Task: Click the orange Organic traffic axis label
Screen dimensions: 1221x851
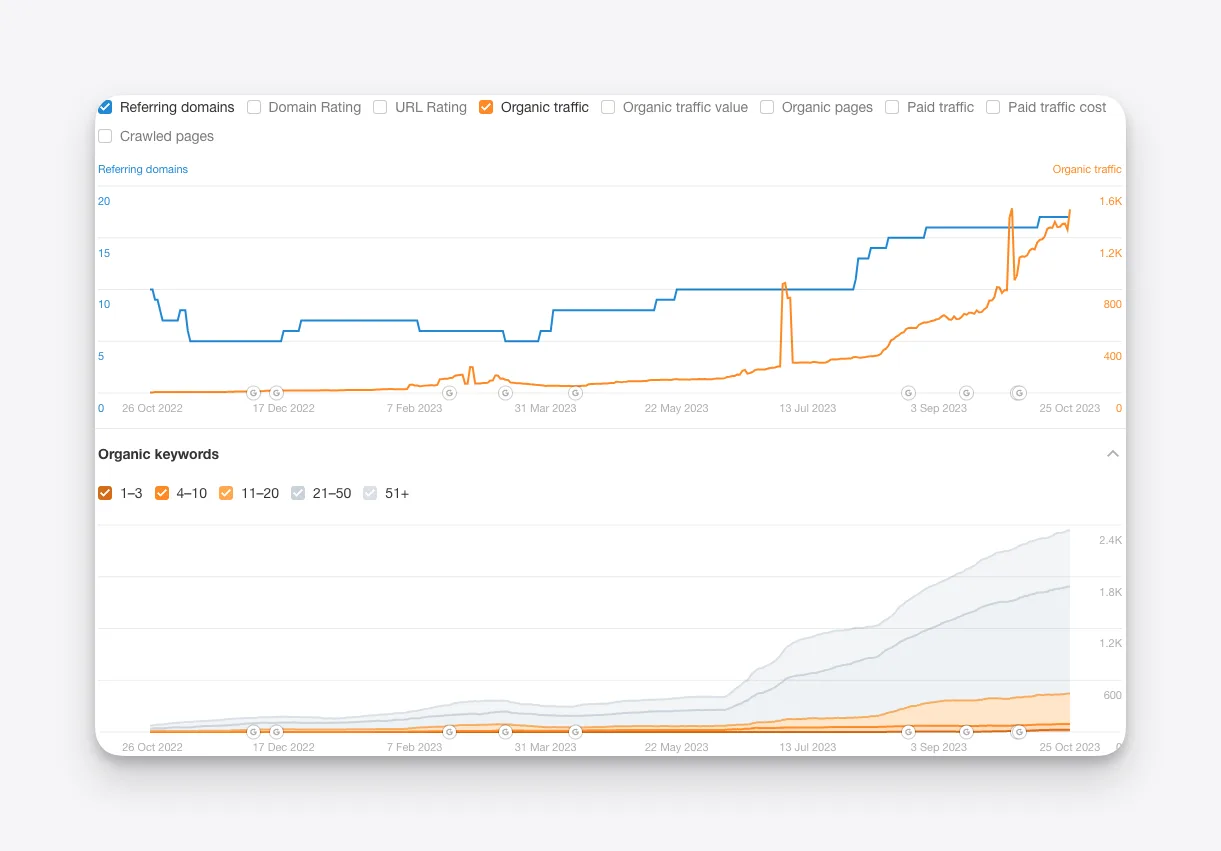Action: coord(1087,169)
